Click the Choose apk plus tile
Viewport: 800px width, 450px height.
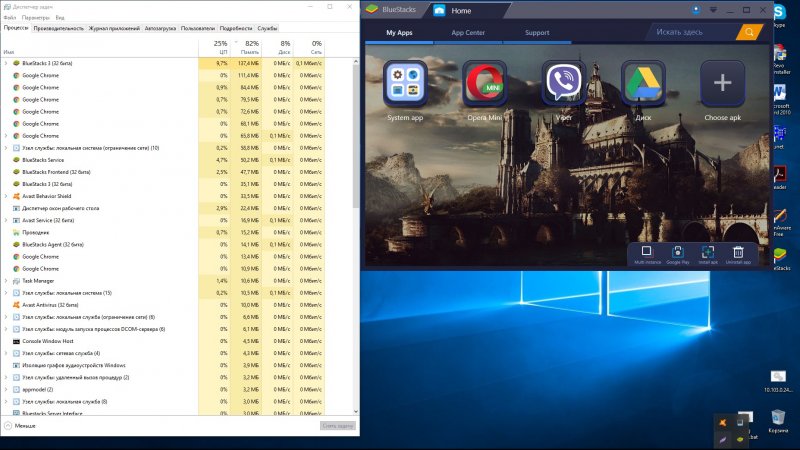(x=722, y=83)
